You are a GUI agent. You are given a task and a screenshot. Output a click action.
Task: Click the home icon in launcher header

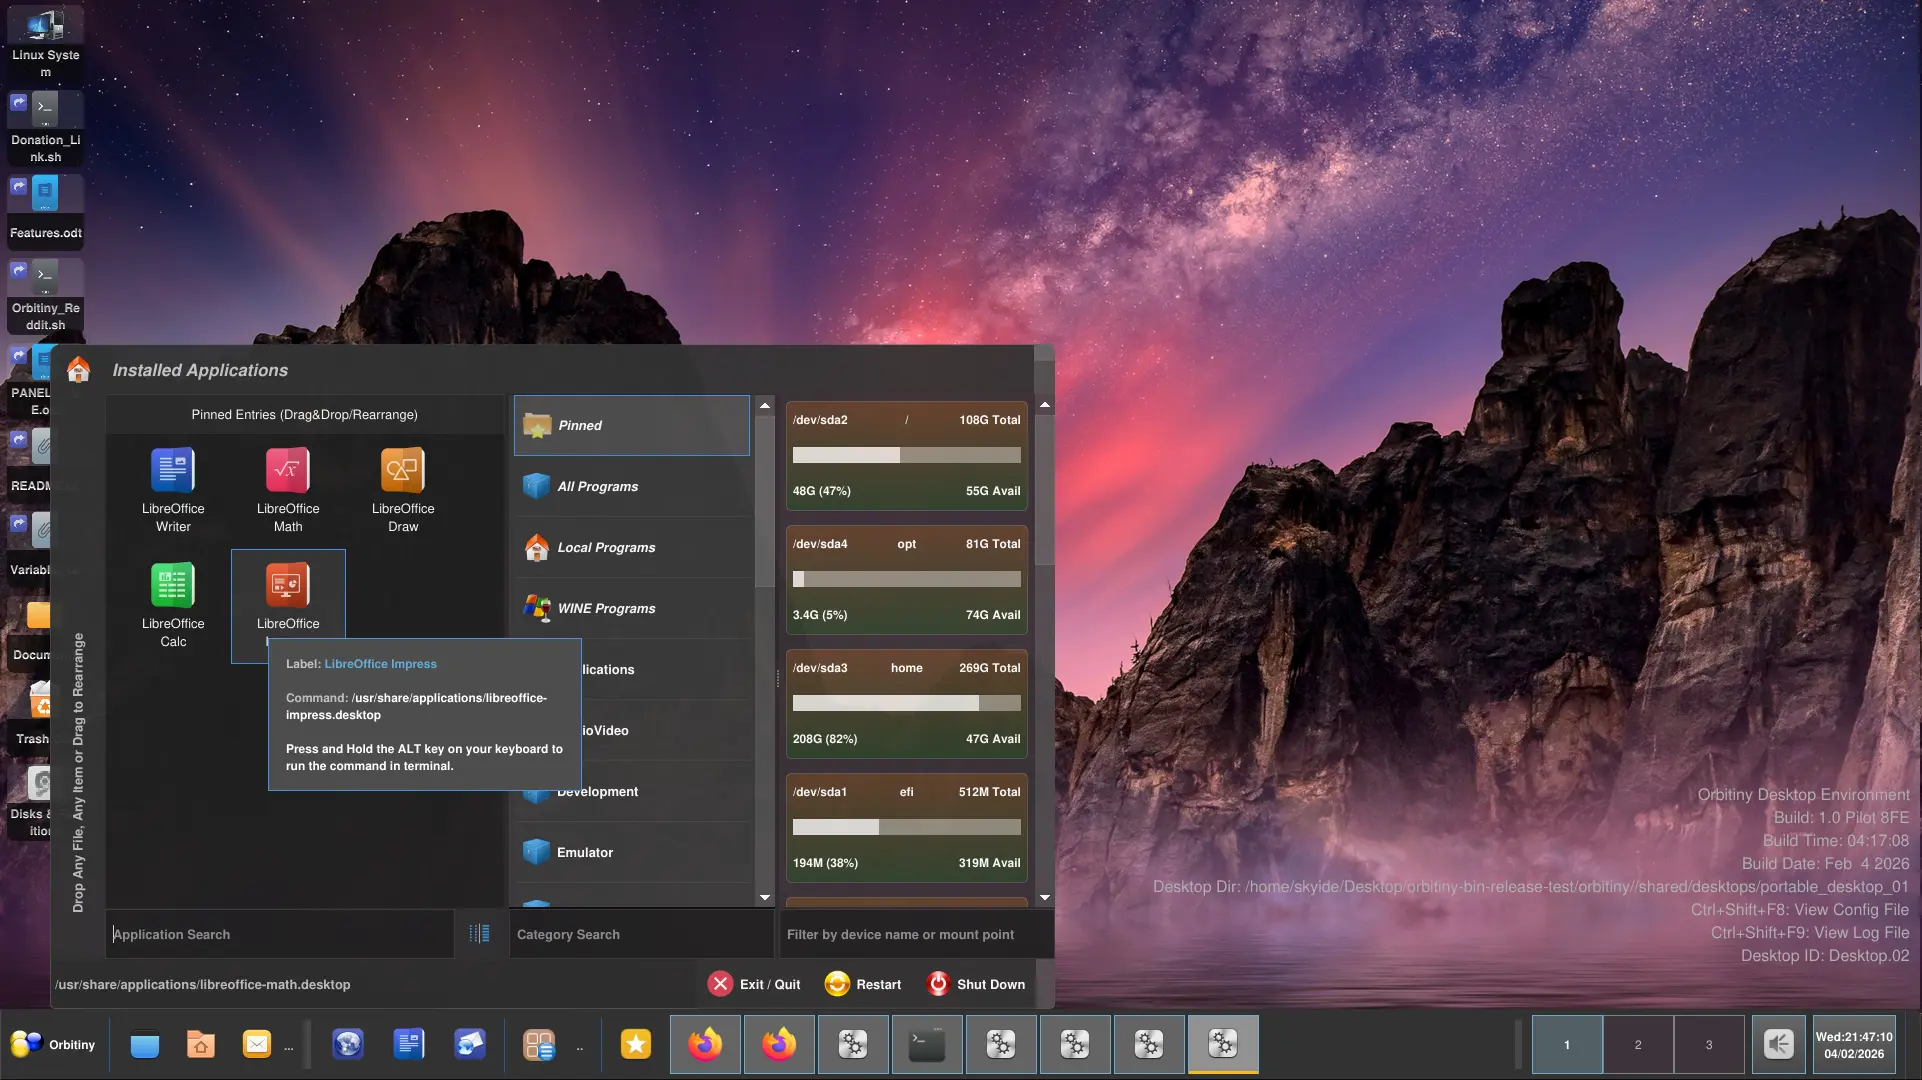click(x=78, y=370)
